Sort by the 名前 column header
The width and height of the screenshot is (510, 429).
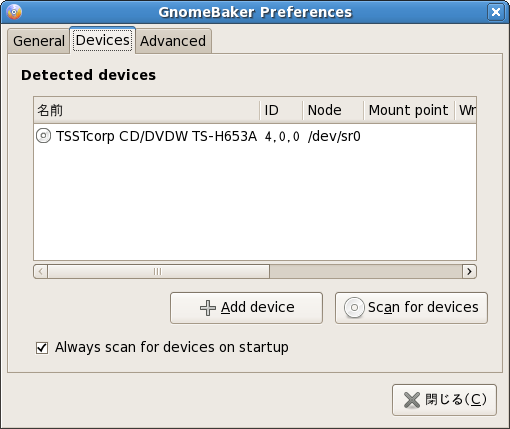point(147,110)
